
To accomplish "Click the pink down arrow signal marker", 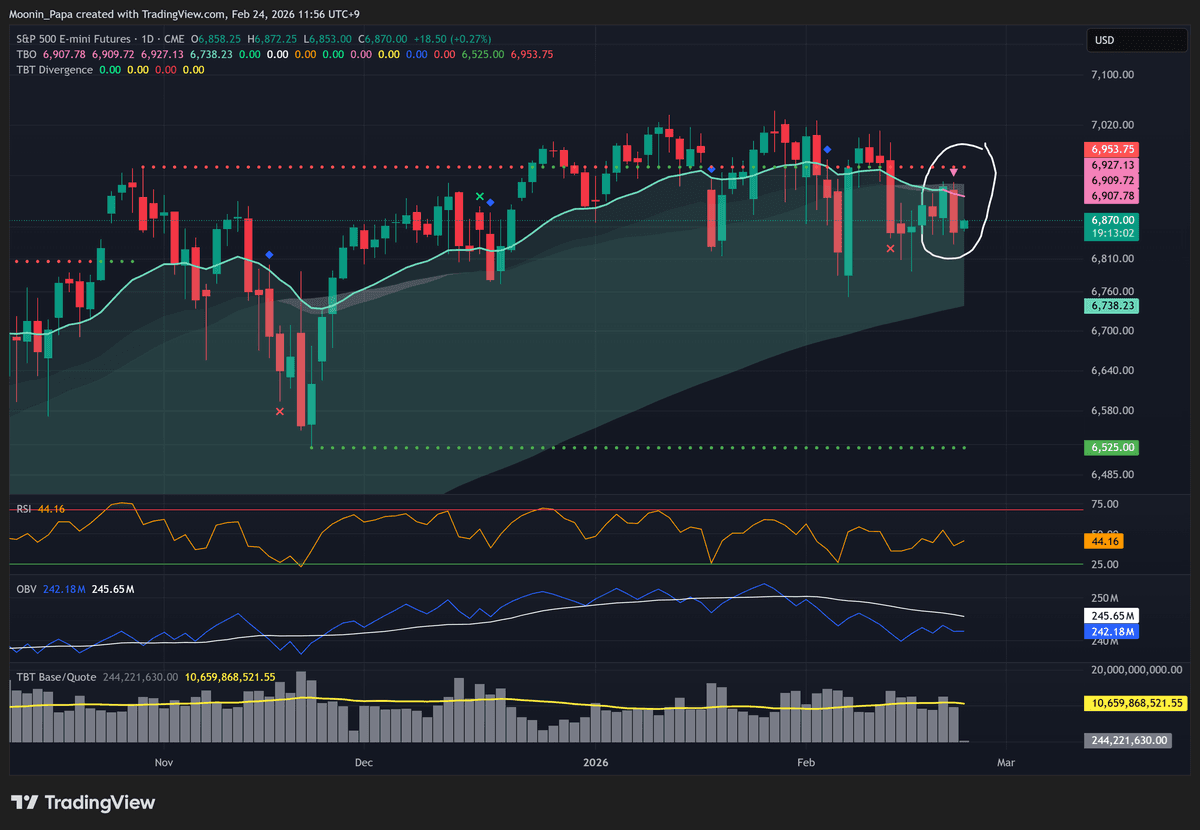I will 953,173.
